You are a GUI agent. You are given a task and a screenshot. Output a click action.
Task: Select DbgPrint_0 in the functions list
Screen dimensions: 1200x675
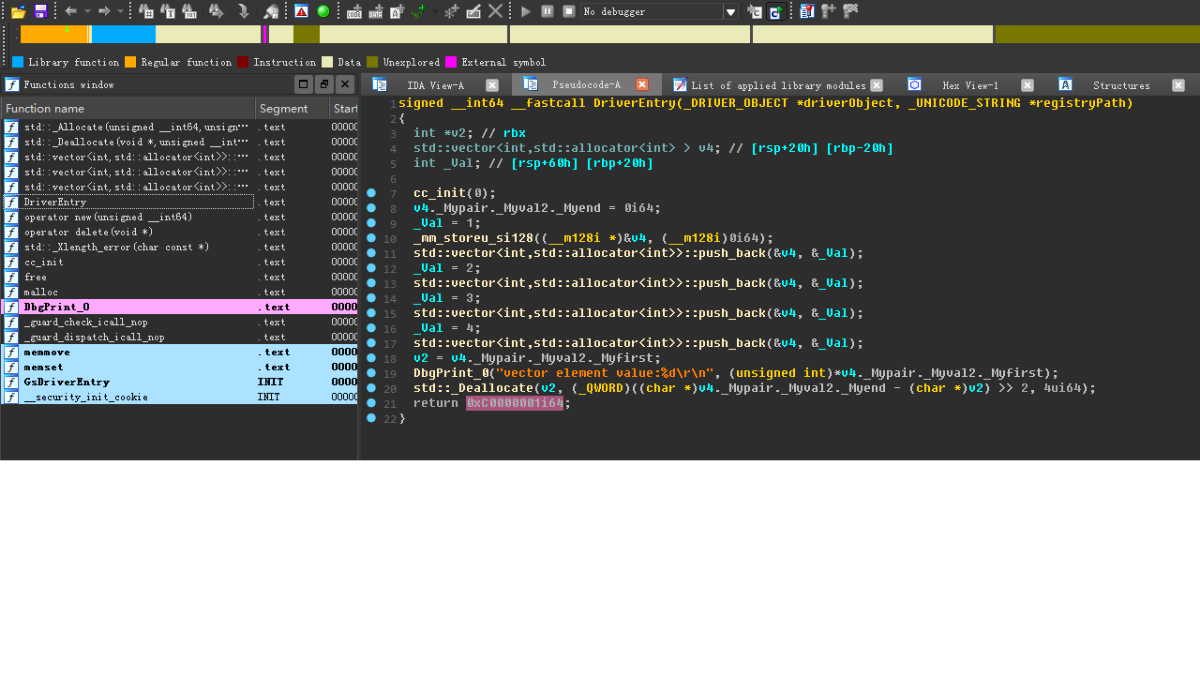56,307
